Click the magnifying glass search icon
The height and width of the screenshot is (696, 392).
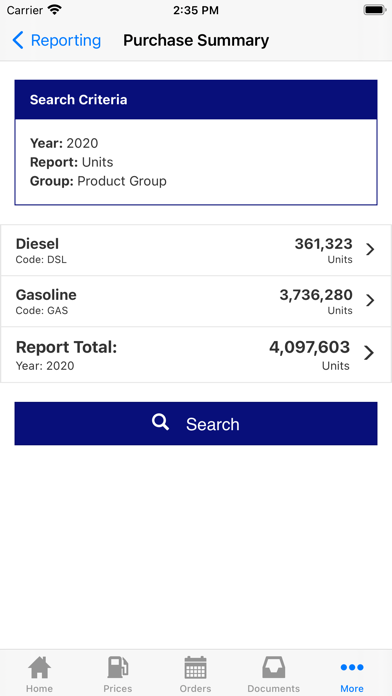tap(160, 422)
